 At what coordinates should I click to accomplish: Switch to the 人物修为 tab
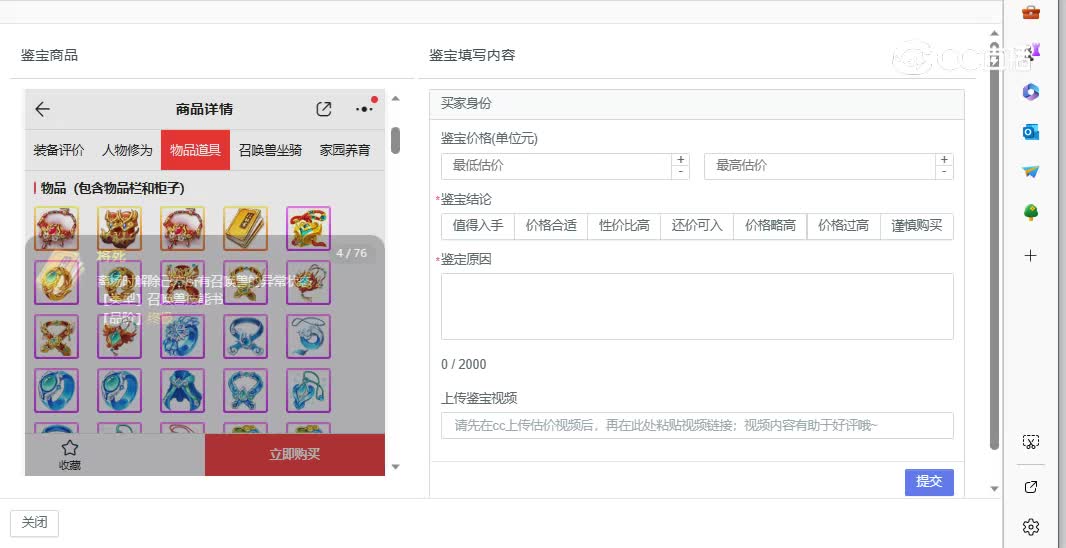click(127, 150)
